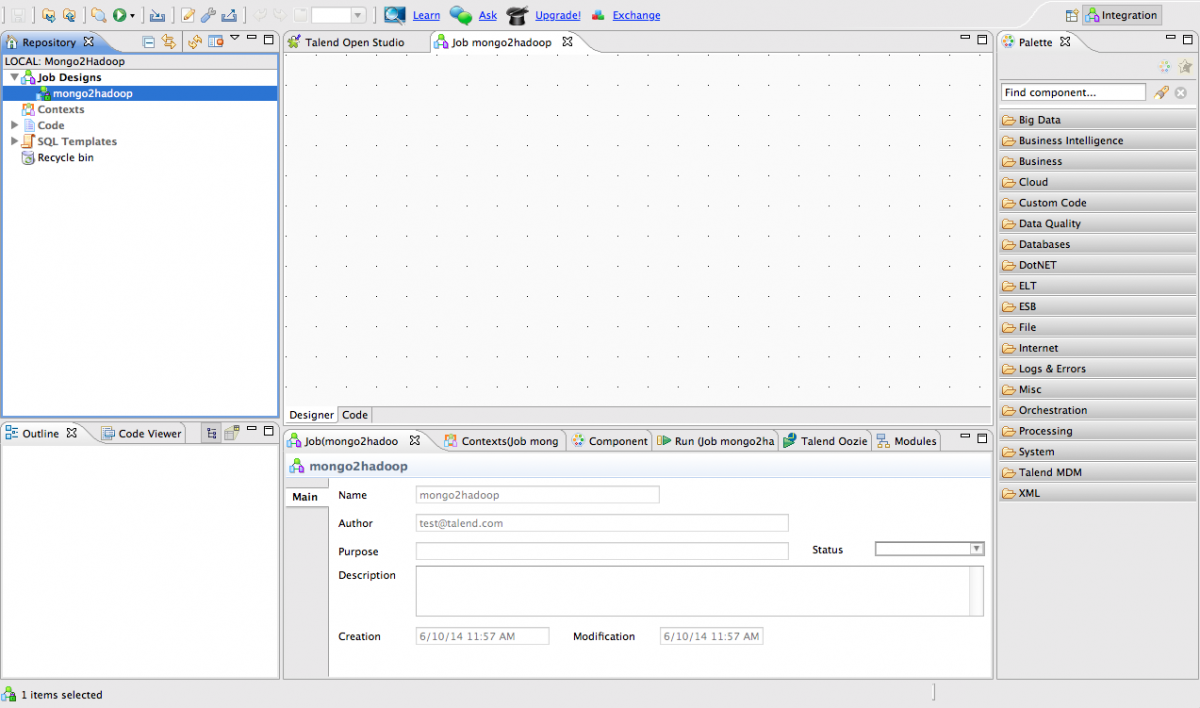
Task: Select the Main vertical tab in Job view
Action: (x=305, y=497)
